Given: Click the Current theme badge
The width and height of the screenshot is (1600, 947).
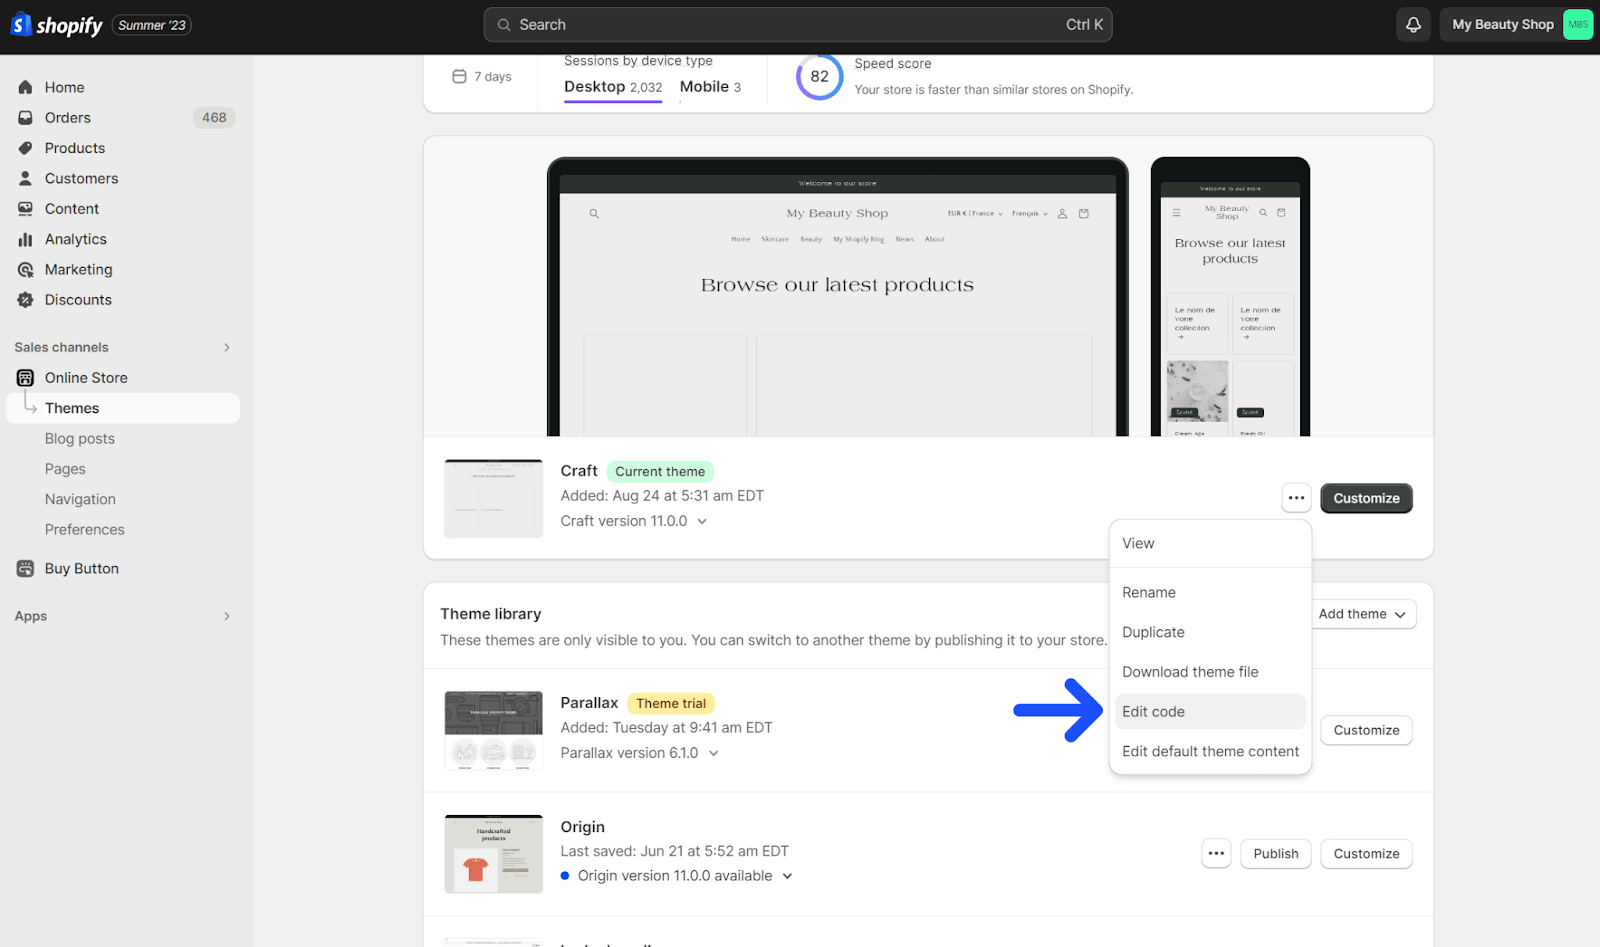Looking at the screenshot, I should (x=660, y=472).
